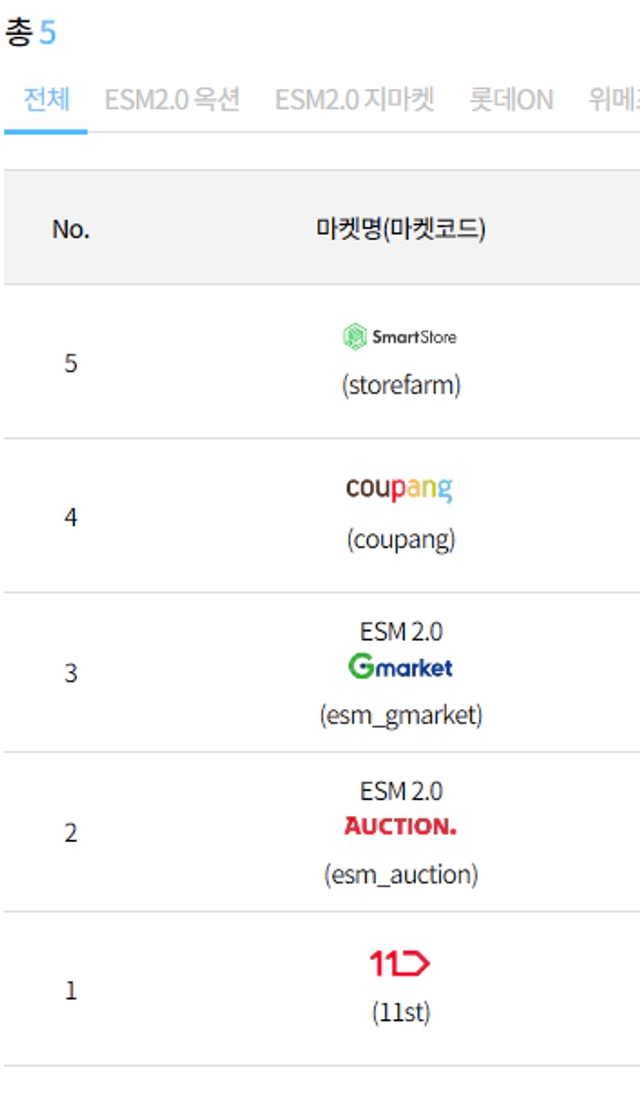
Task: Switch to the 롯데ON tab
Action: tap(511, 100)
